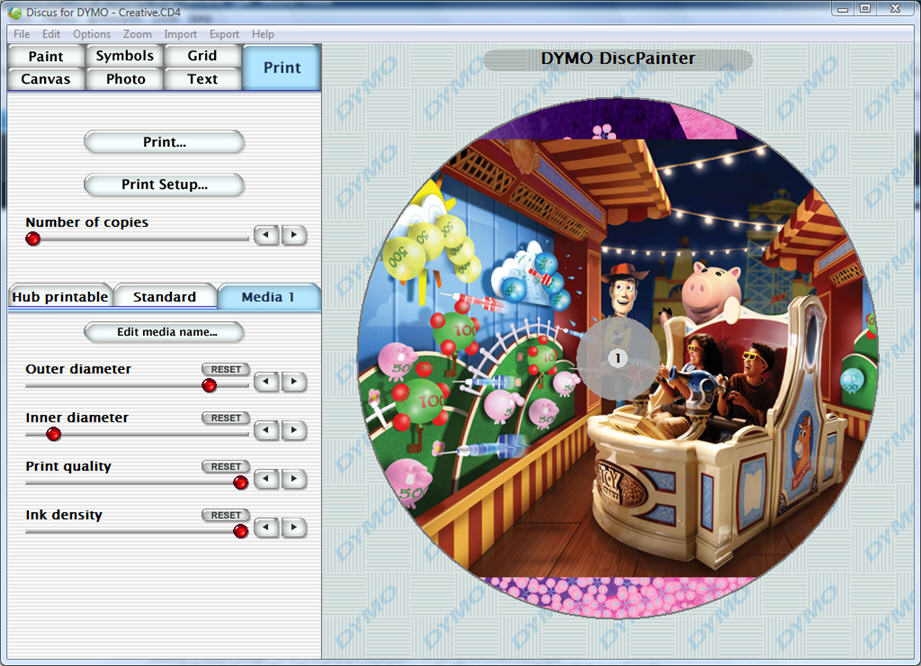
Task: Reset the Outer diameter value
Action: [226, 370]
